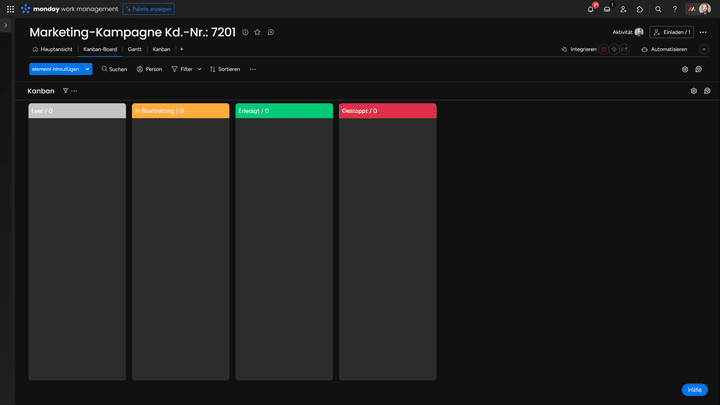The image size is (720, 405).
Task: Click the Kanban widget filter funnel
Action: [65, 91]
